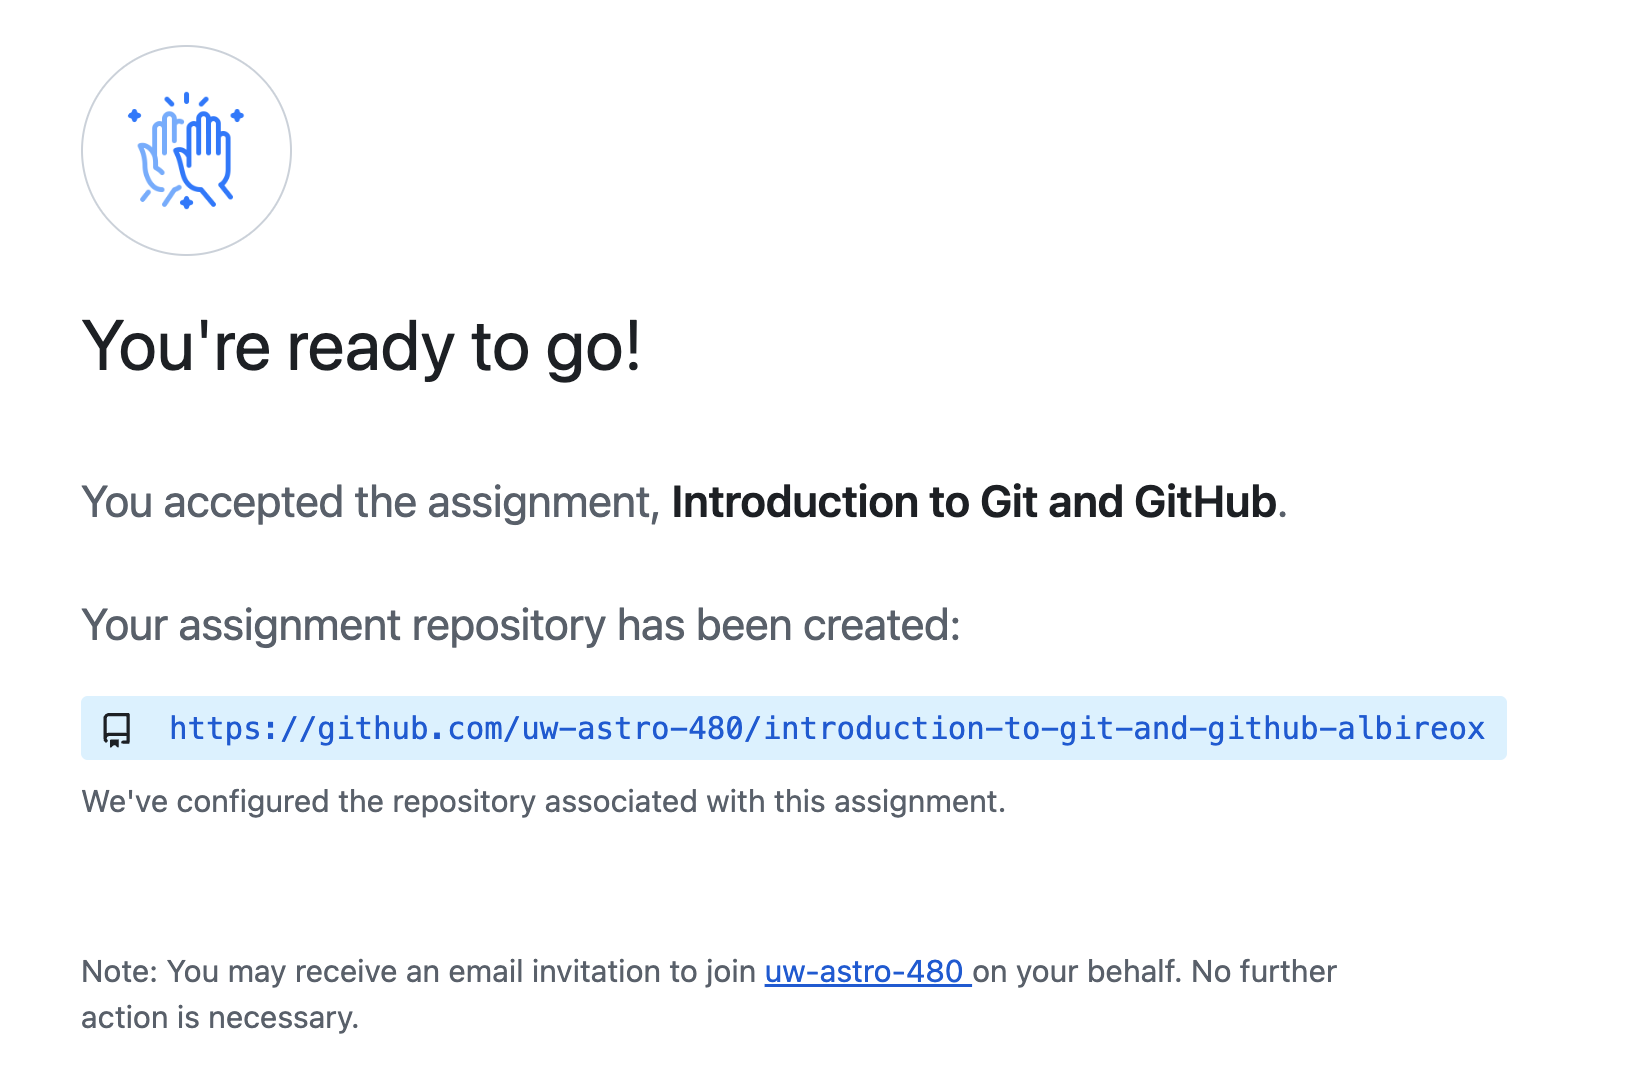Open the uw-astro-480 organization link in note
The image size is (1646, 1080).
click(x=866, y=971)
